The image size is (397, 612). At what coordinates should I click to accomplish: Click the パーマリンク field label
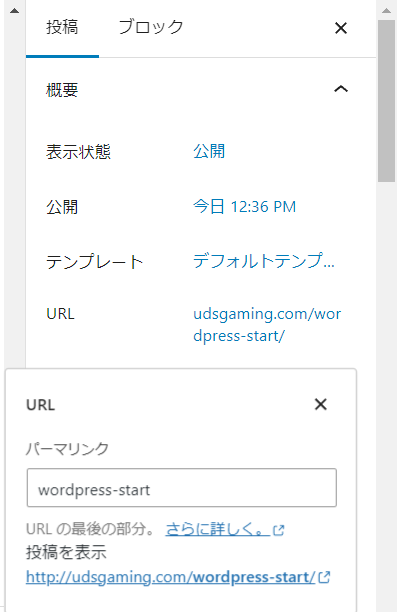(x=67, y=448)
